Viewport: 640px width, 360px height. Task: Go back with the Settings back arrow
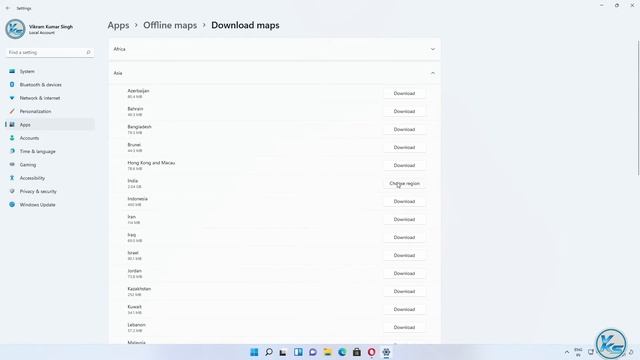[x=8, y=8]
